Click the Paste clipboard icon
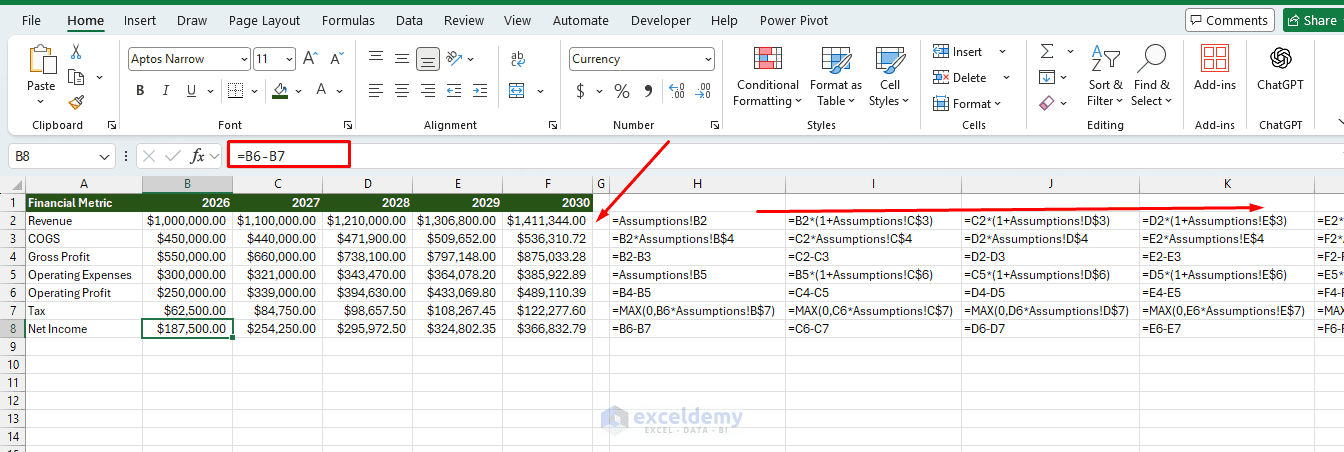1344x452 pixels. click(x=42, y=60)
